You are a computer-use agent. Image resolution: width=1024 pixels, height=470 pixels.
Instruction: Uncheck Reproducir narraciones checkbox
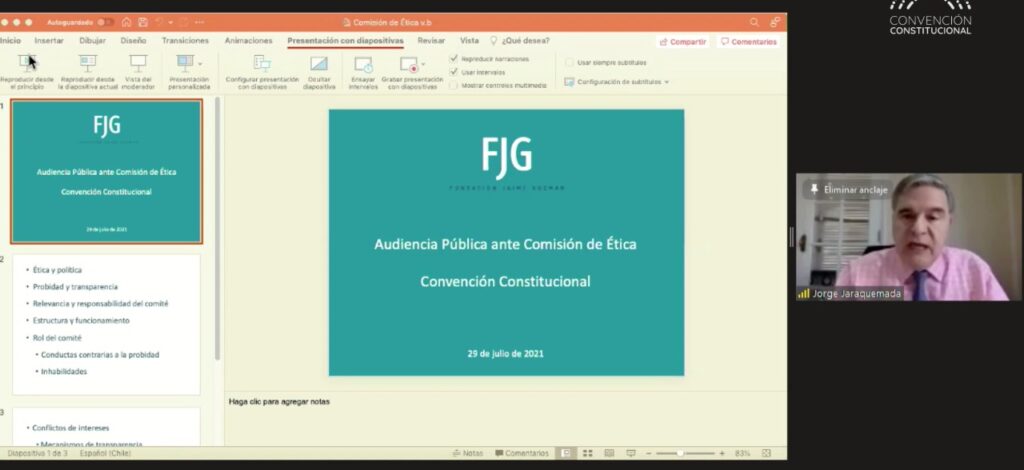point(454,58)
